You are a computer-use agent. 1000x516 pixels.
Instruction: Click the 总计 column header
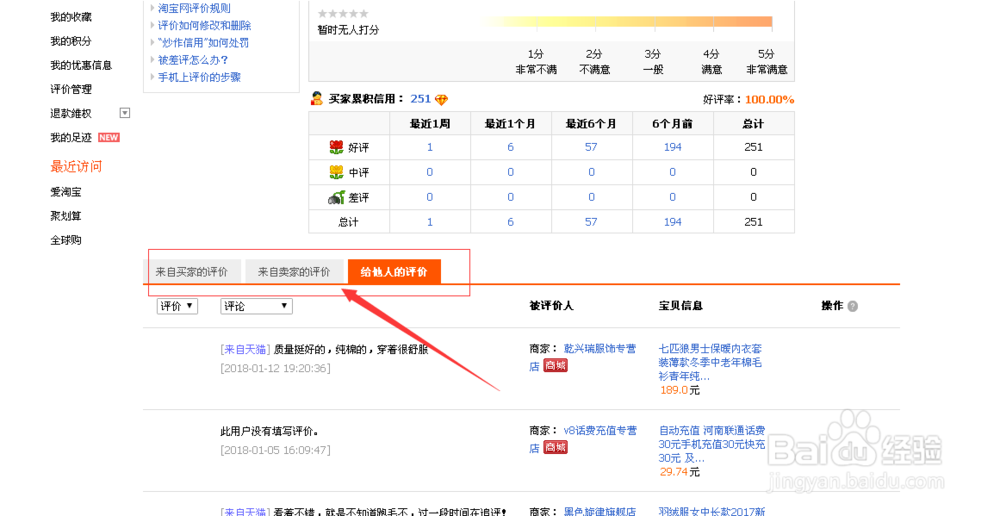point(753,124)
